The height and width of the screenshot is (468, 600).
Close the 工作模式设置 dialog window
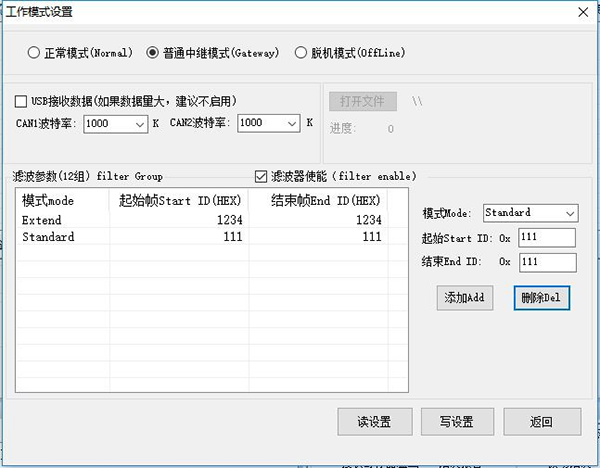point(582,12)
